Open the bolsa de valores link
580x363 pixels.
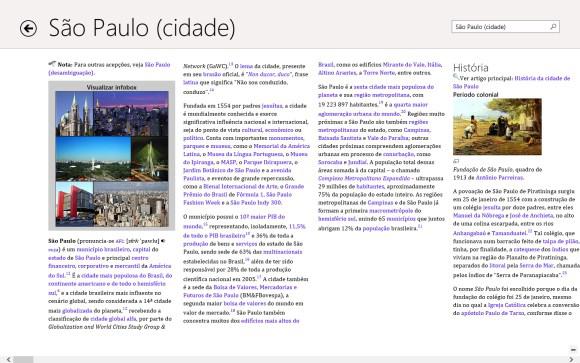pyautogui.click(x=245, y=303)
